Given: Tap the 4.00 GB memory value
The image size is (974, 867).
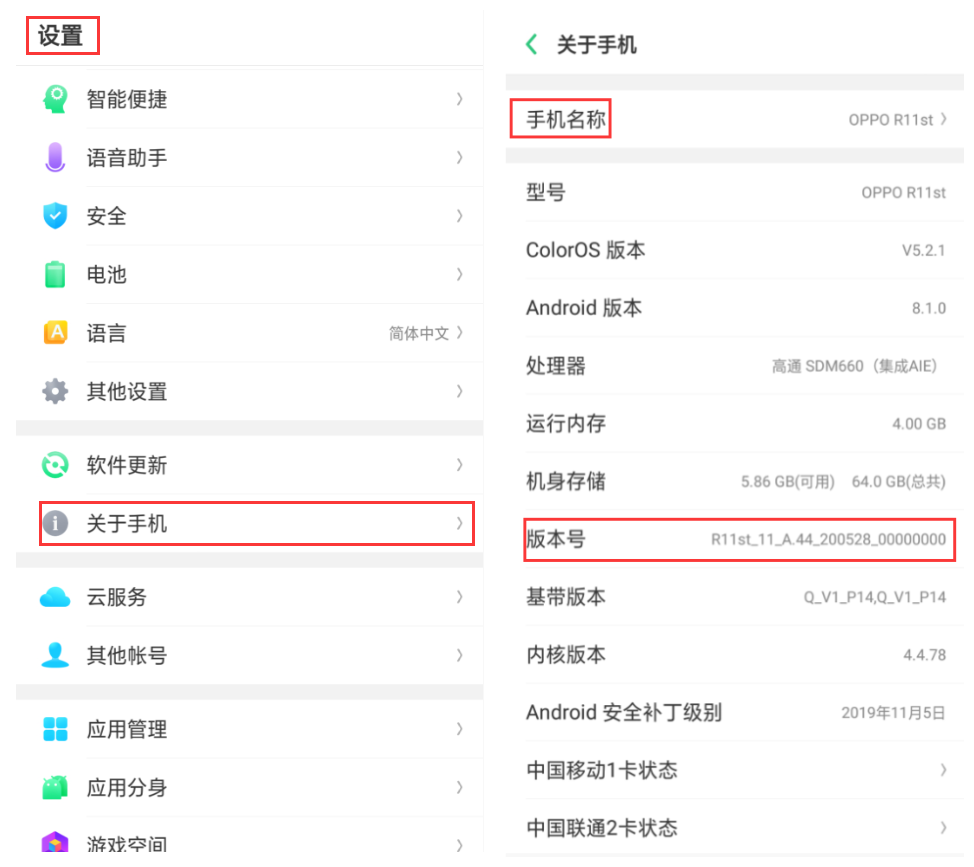Looking at the screenshot, I should (919, 424).
